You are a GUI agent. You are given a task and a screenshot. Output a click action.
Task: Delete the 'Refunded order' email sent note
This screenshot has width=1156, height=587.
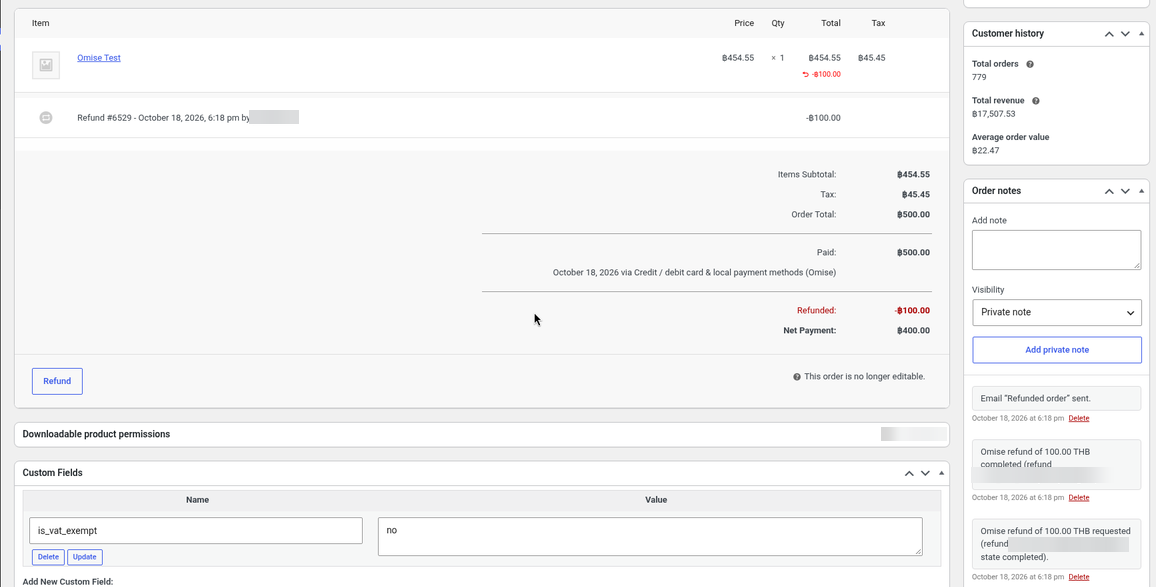(x=1079, y=418)
